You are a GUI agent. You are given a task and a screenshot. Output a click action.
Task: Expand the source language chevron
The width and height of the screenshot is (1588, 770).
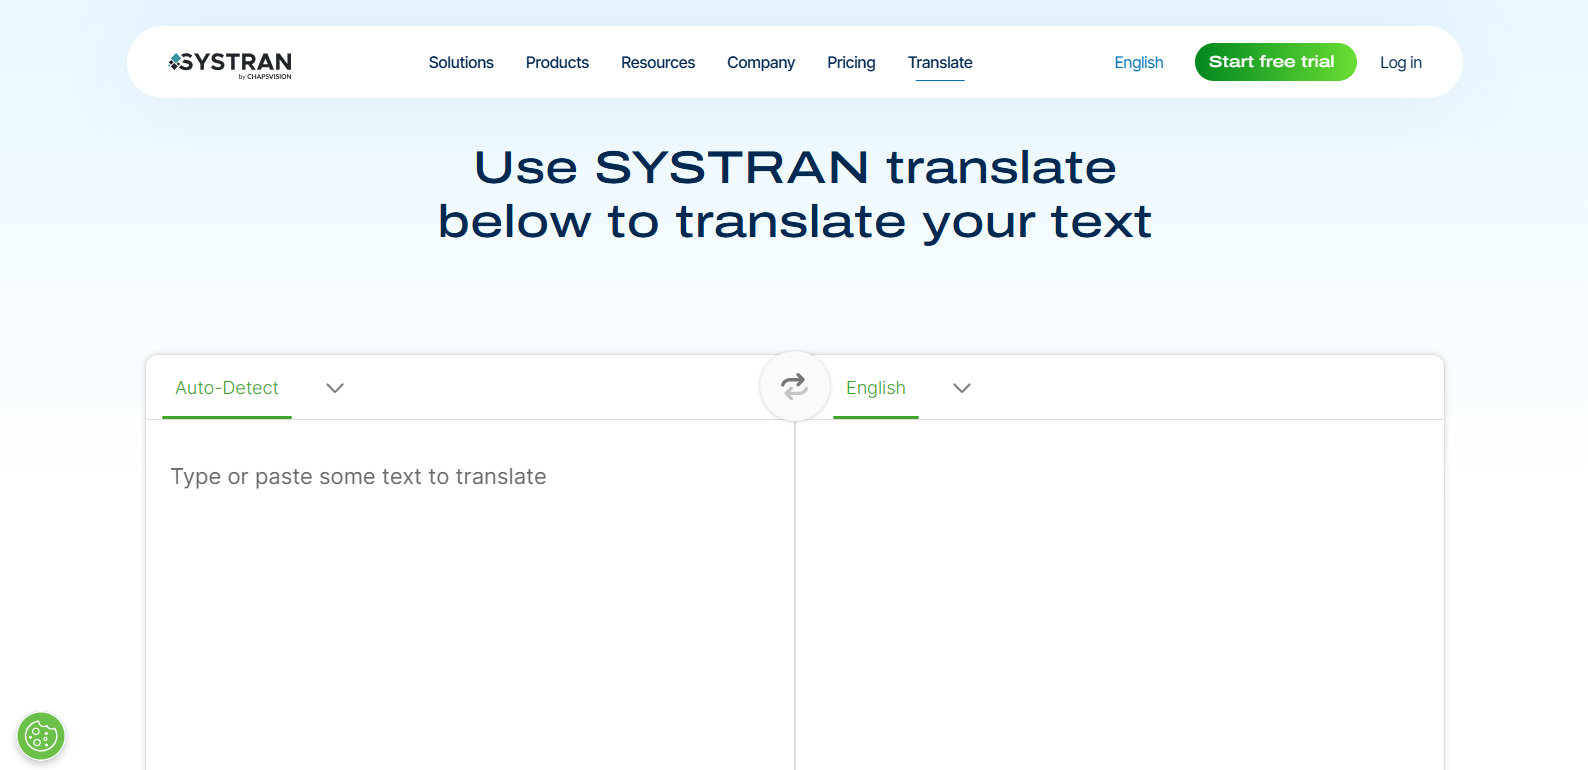coord(335,388)
